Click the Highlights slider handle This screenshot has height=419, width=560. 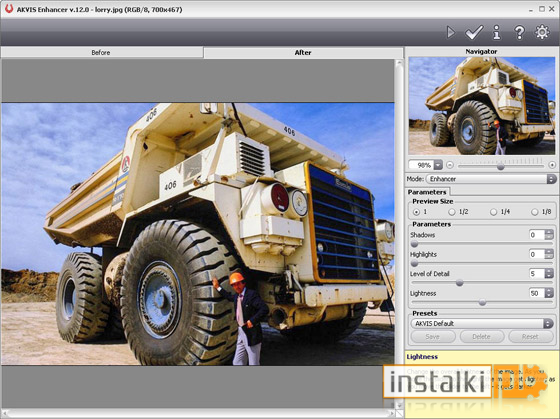[x=414, y=264]
